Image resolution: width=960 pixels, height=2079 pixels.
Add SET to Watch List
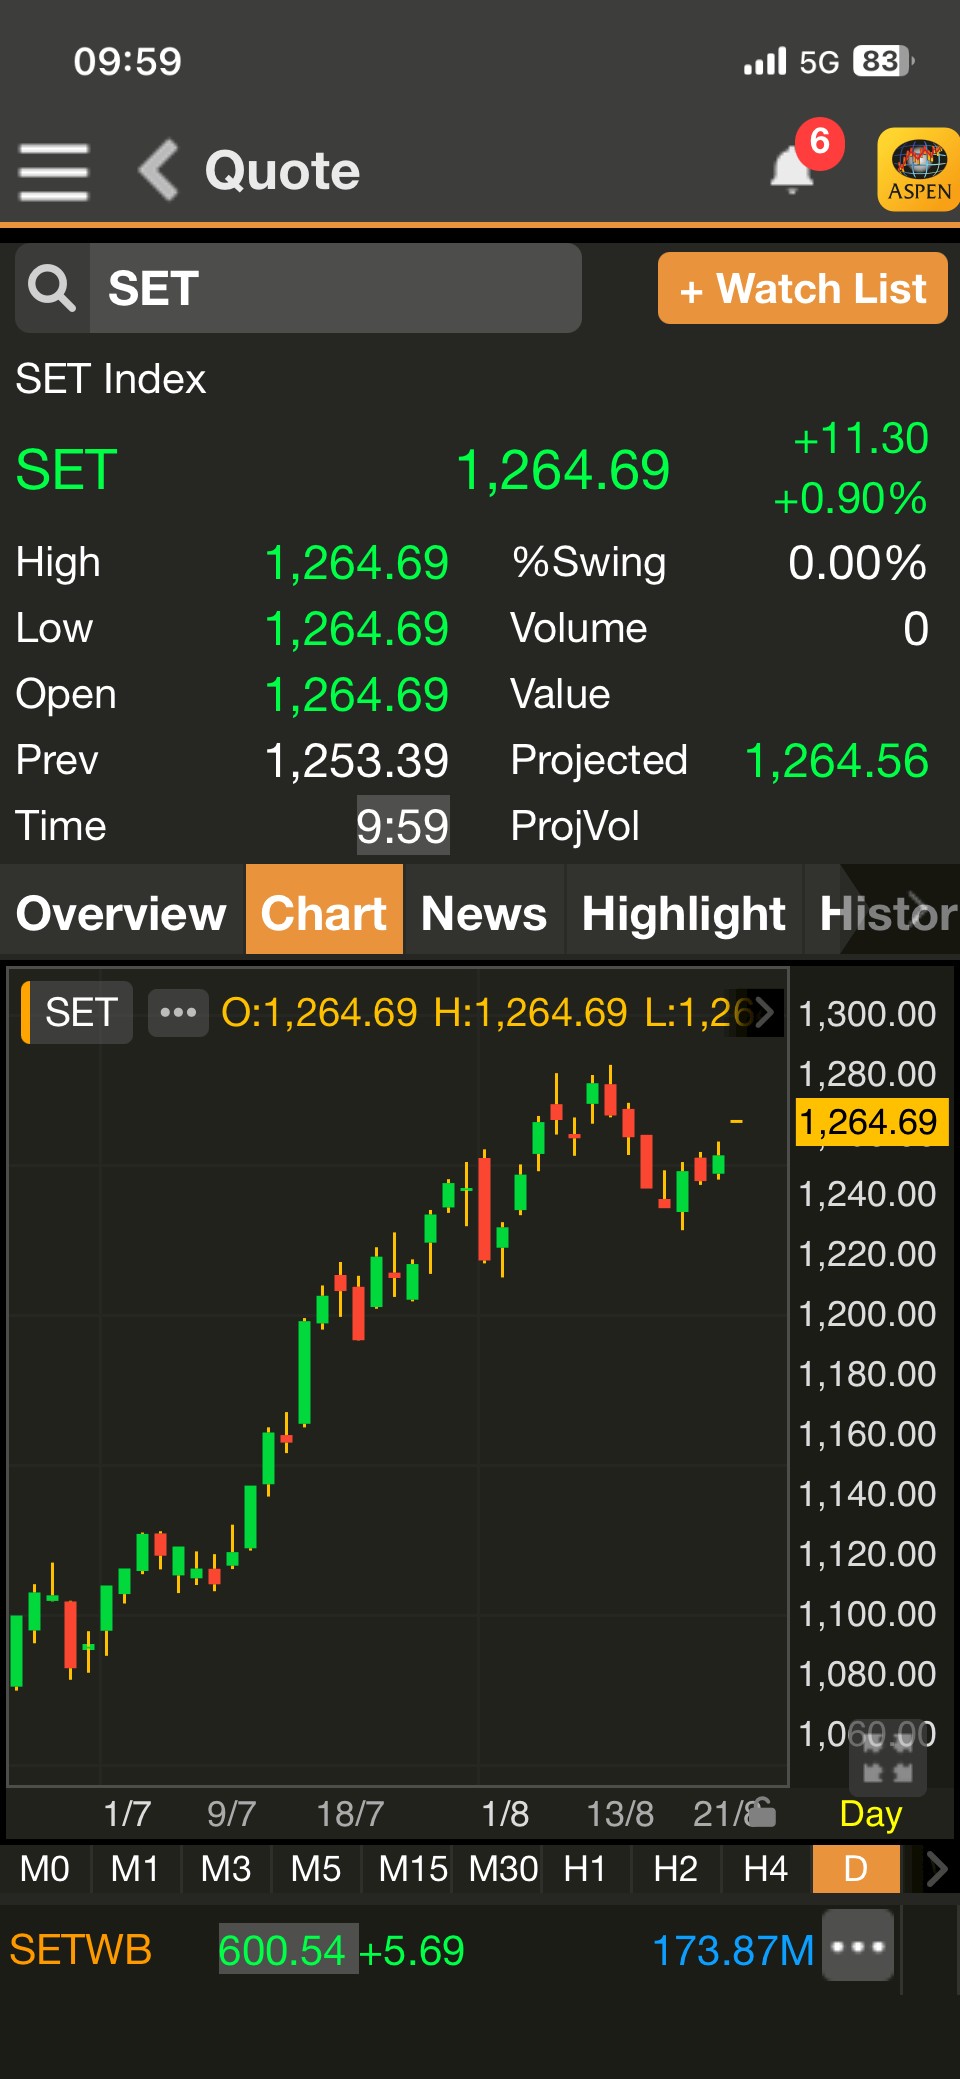click(802, 288)
